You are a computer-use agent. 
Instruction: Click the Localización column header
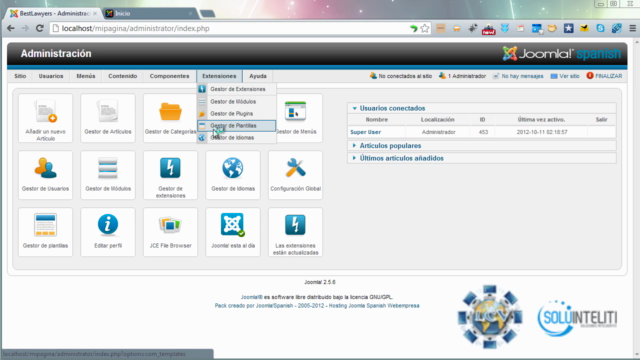click(x=438, y=120)
